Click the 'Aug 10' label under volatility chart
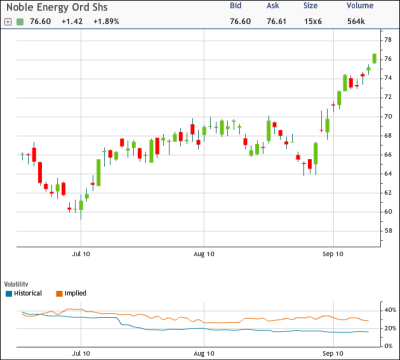The width and height of the screenshot is (400, 360). click(x=204, y=354)
